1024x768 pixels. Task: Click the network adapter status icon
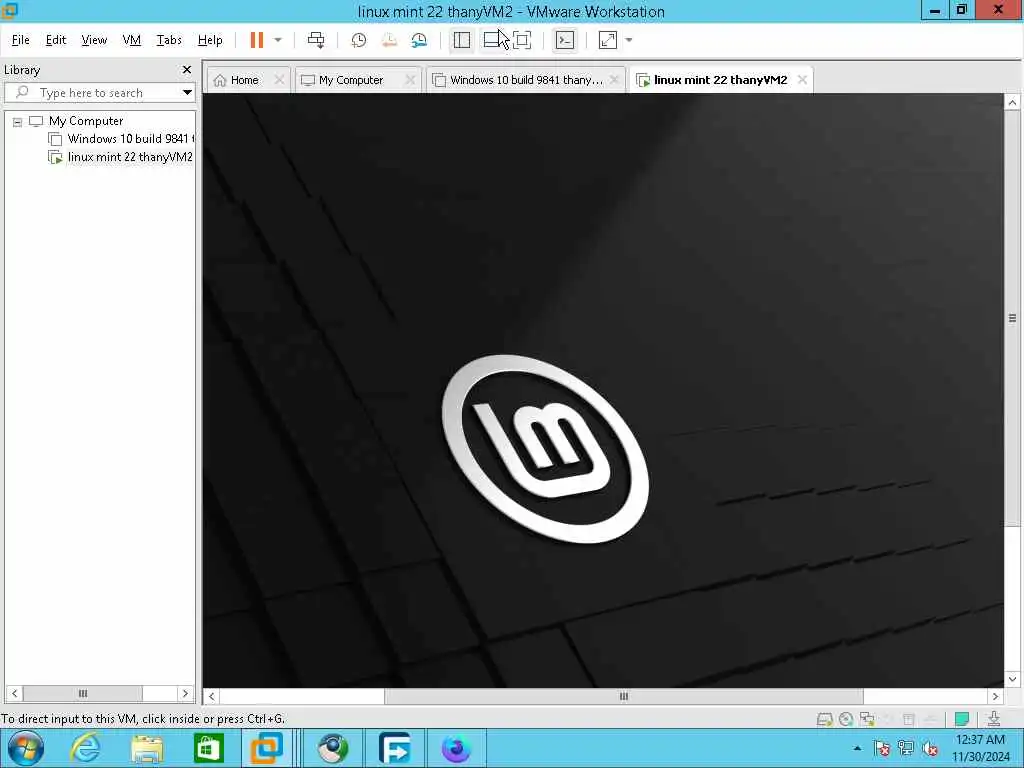pos(867,720)
